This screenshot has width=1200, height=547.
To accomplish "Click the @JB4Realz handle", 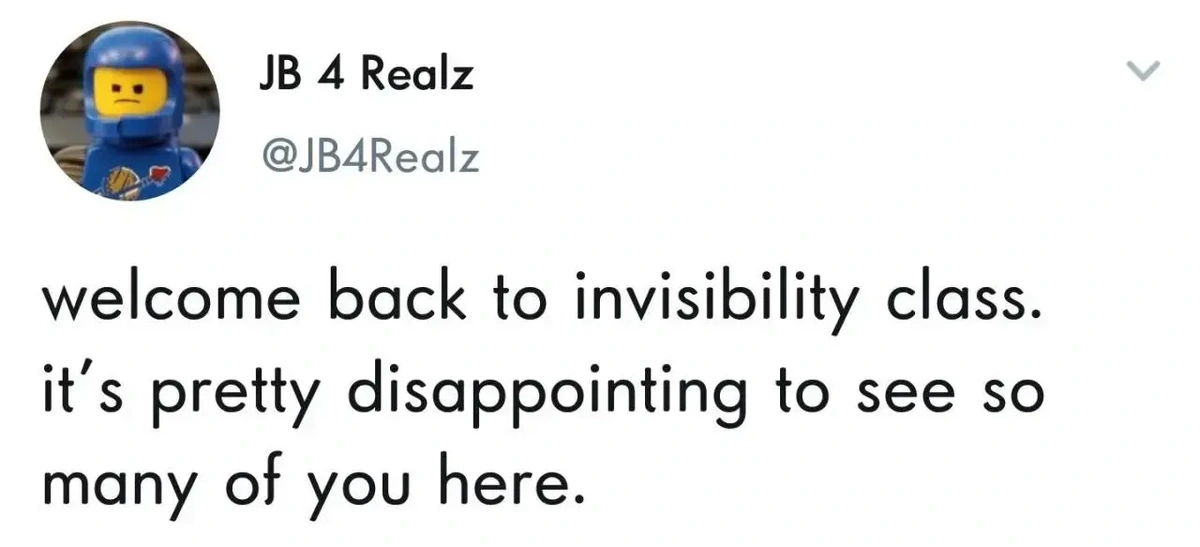I will (x=366, y=157).
